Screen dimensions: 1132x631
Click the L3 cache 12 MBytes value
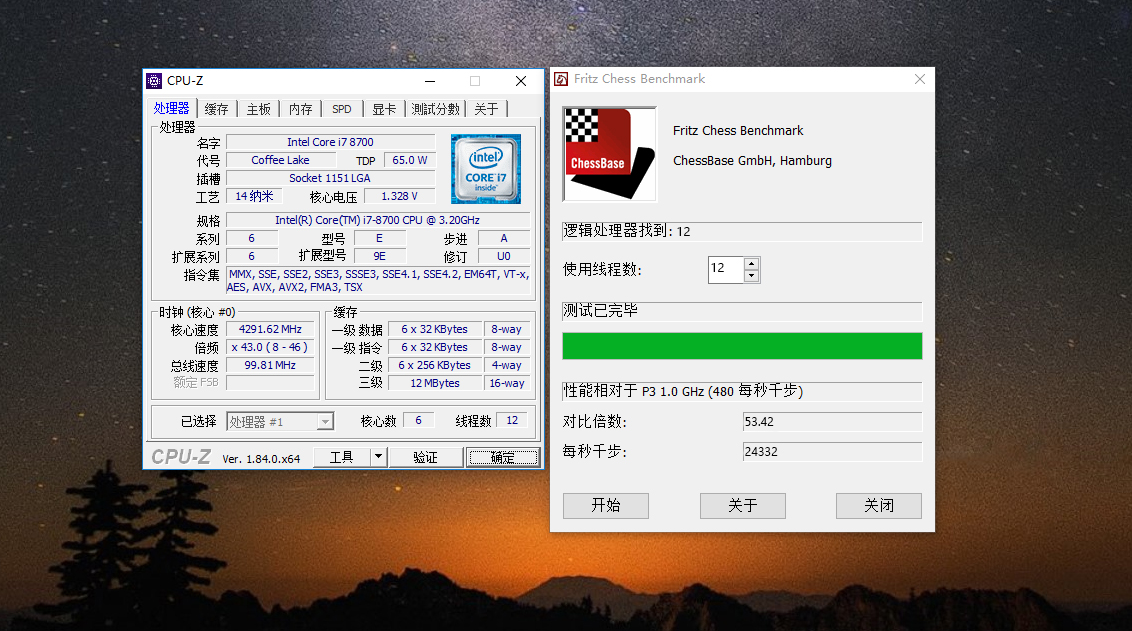click(435, 383)
